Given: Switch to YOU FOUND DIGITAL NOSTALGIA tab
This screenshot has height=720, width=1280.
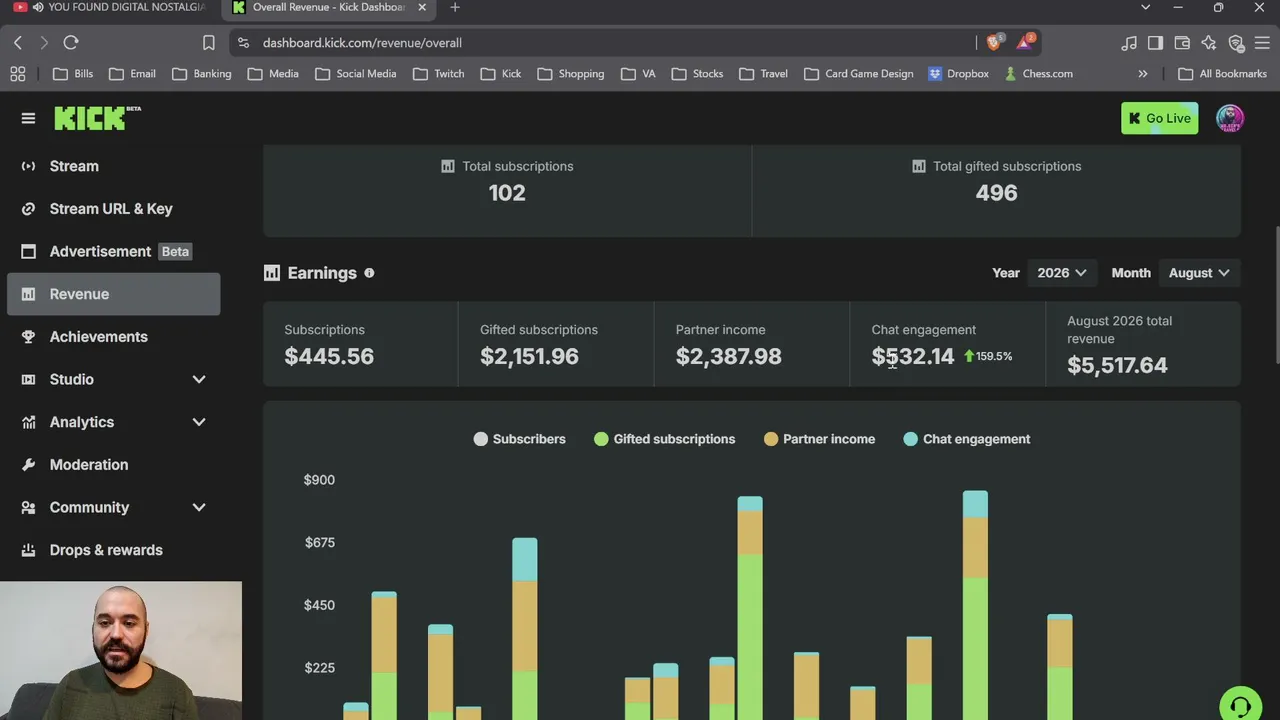Looking at the screenshot, I should [x=110, y=7].
